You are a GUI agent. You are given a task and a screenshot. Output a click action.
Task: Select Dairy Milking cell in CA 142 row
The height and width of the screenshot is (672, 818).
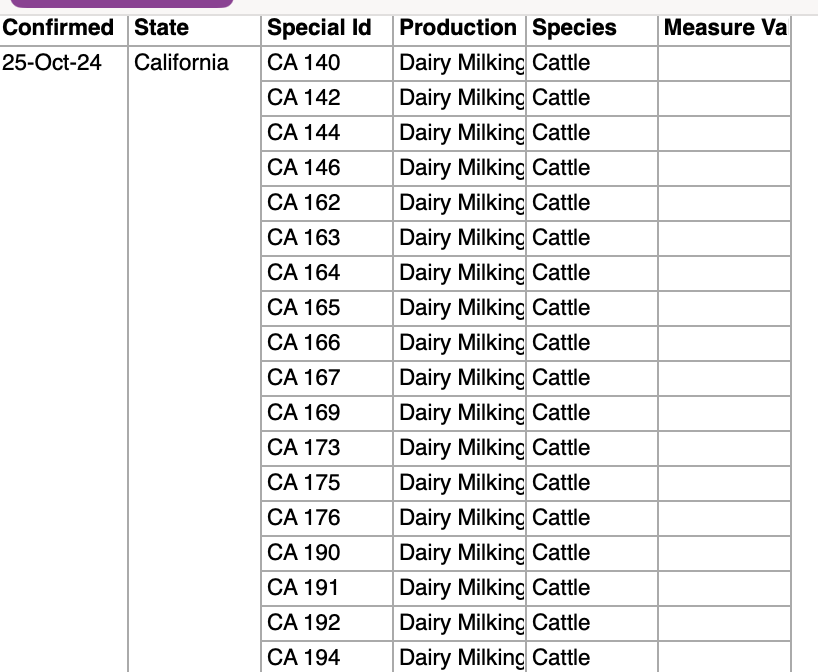(x=459, y=98)
